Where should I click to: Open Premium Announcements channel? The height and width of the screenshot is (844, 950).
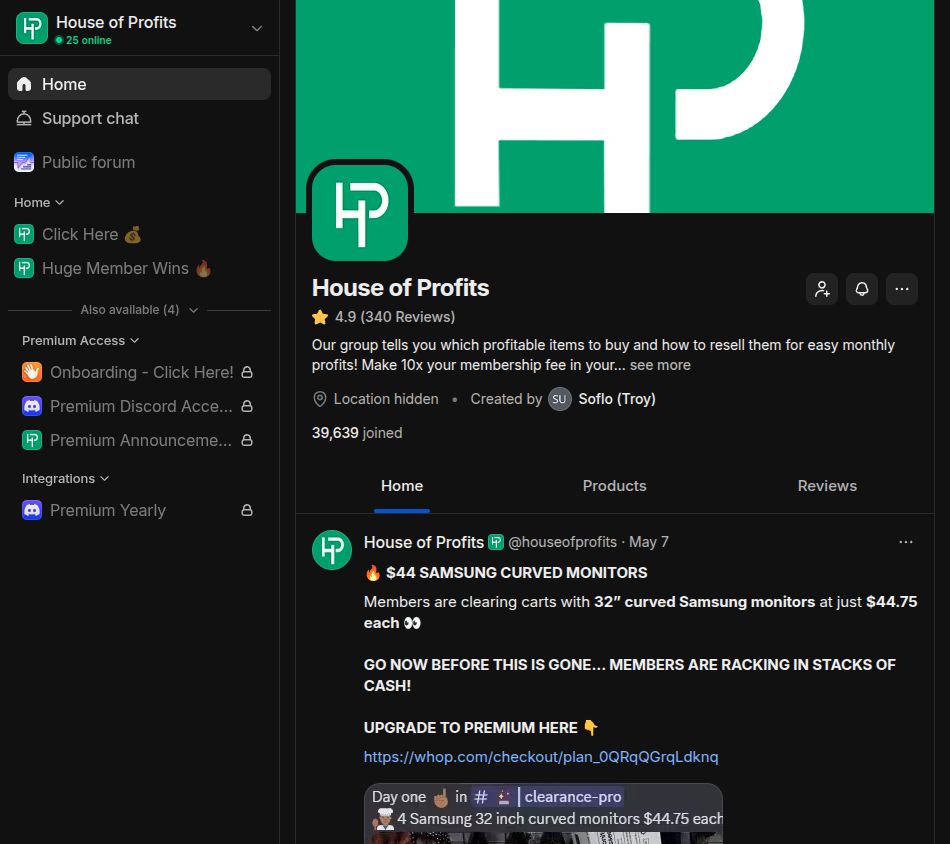click(x=139, y=440)
